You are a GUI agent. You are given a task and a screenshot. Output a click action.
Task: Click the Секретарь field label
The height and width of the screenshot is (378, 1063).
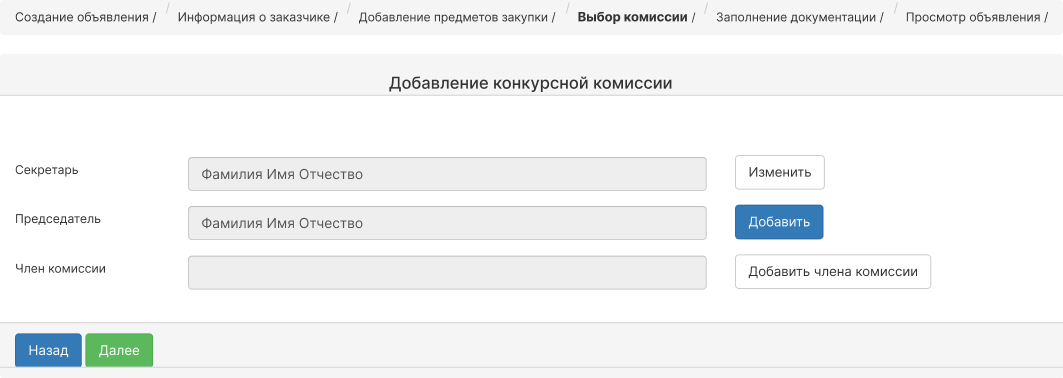(47, 170)
